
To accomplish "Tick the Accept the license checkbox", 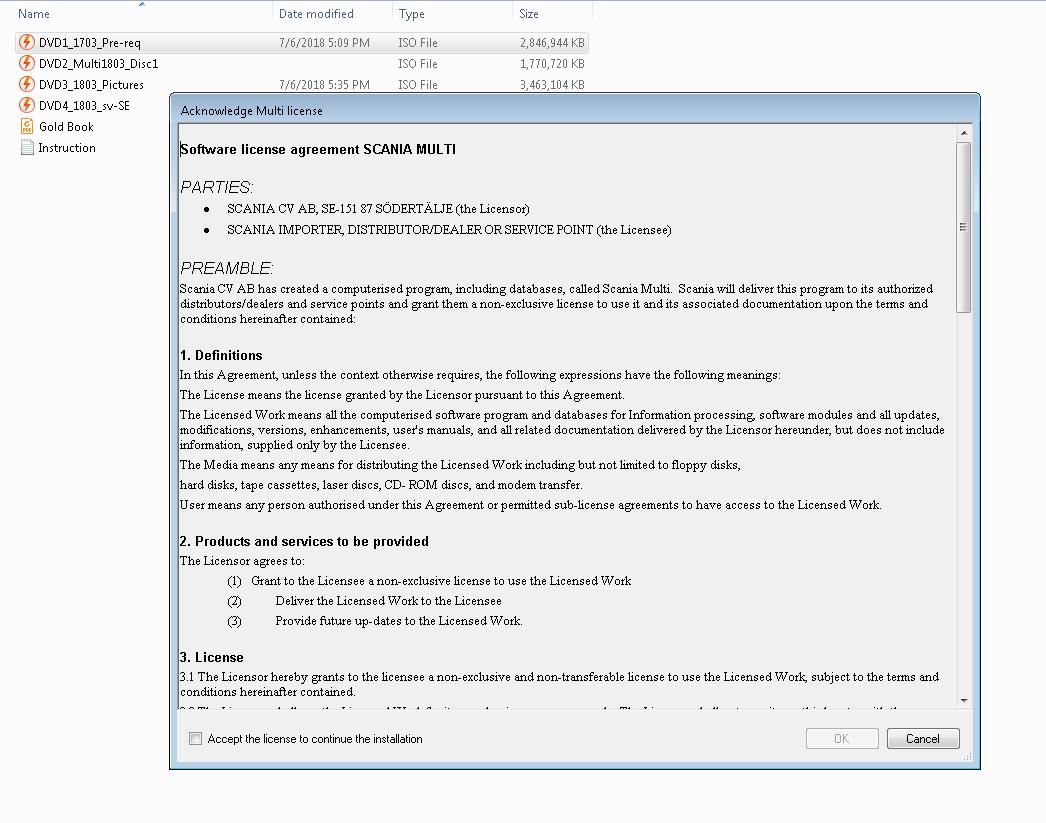I will (x=195, y=738).
